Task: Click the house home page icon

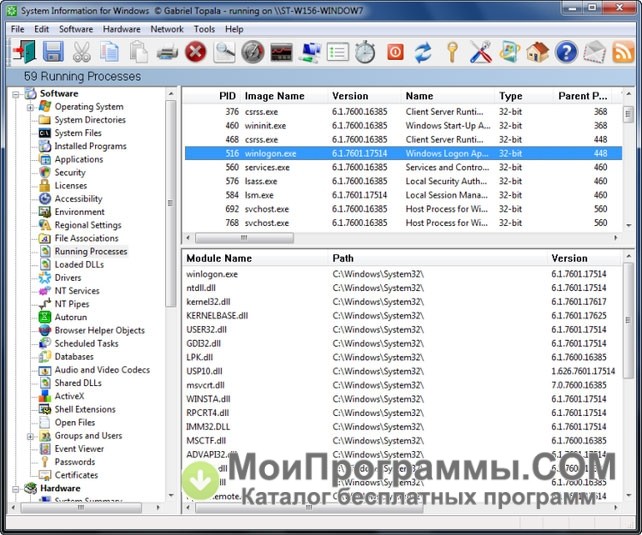Action: [538, 52]
